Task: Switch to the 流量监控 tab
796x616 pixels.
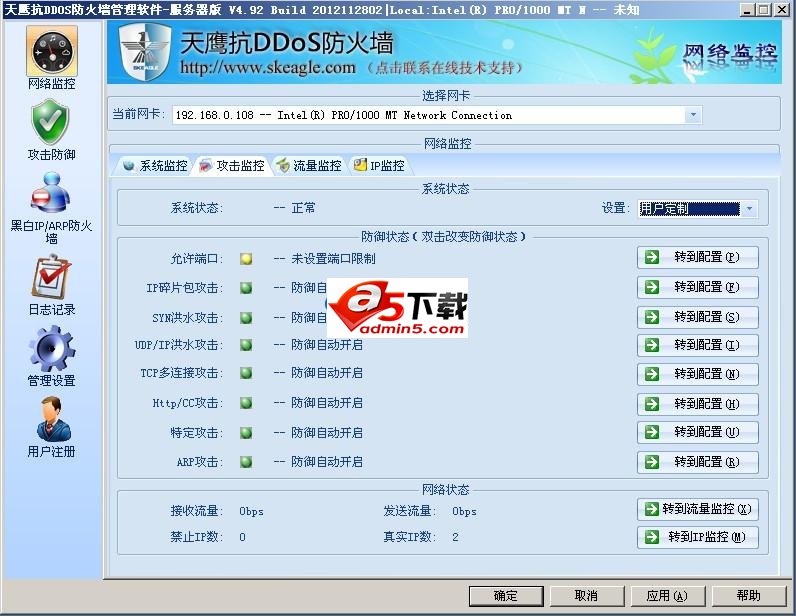Action: [309, 166]
